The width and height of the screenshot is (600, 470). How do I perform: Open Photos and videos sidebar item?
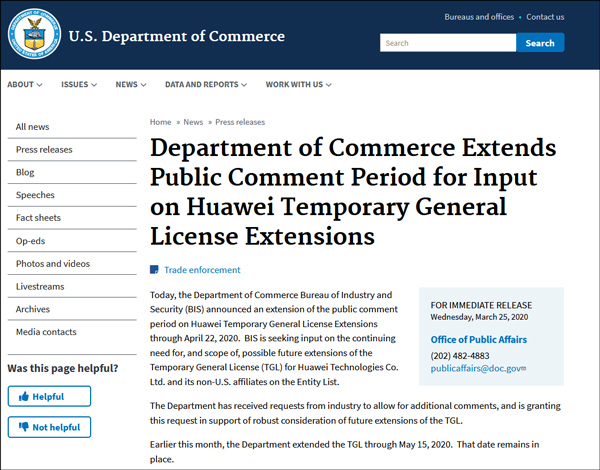[x=52, y=264]
